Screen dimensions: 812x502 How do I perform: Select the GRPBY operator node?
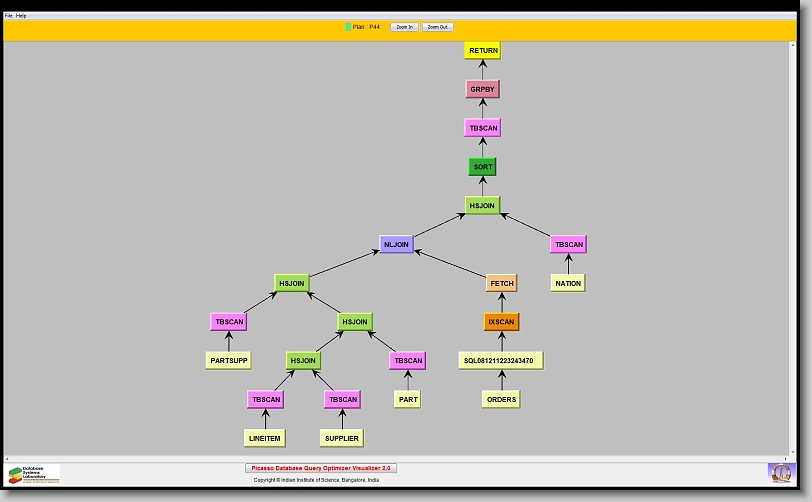[482, 89]
